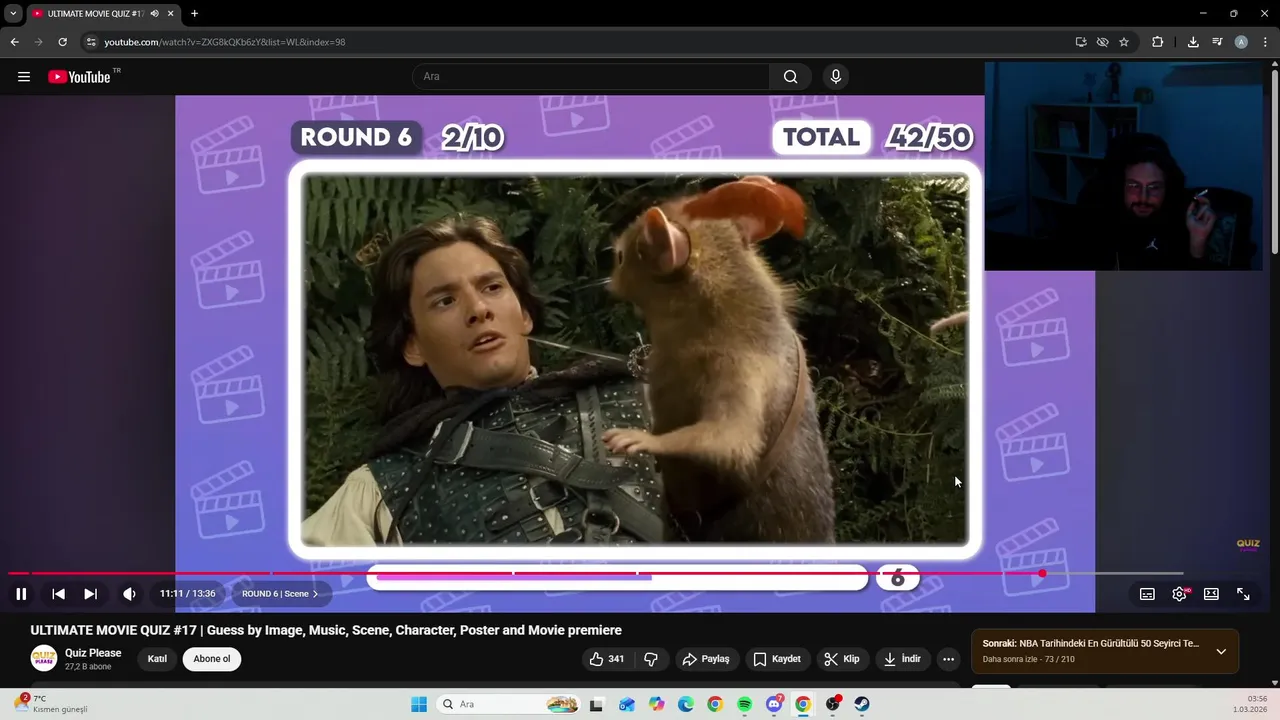Install app icon in address bar
1280x720 pixels.
1081,42
